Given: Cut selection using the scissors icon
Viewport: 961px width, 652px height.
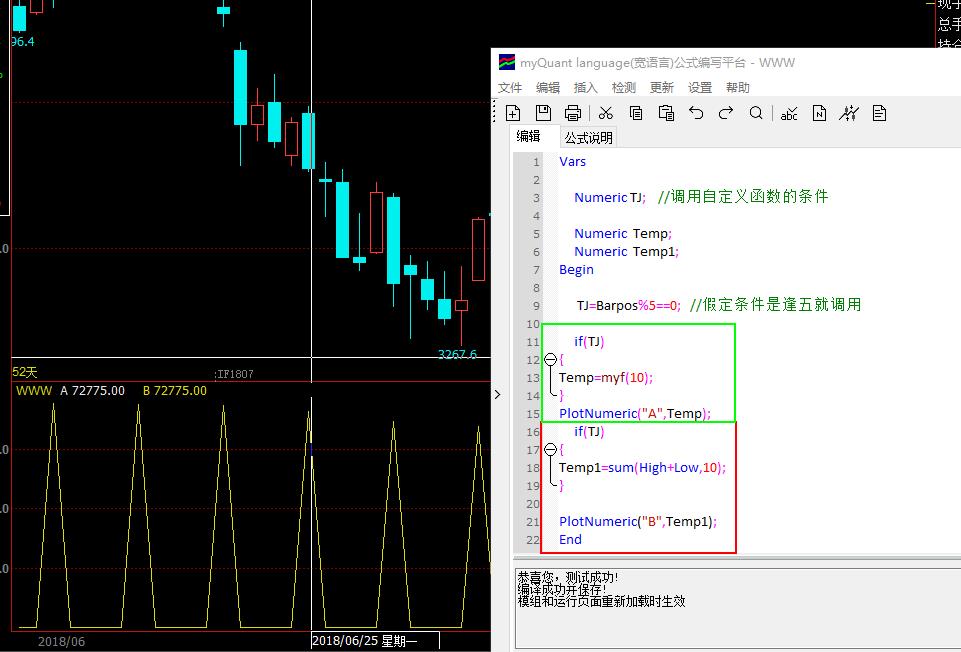Looking at the screenshot, I should 606,113.
